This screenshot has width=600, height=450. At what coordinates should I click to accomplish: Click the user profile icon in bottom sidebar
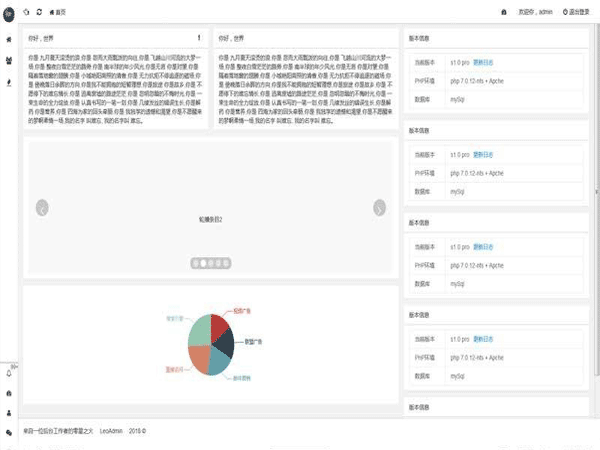pyautogui.click(x=9, y=411)
